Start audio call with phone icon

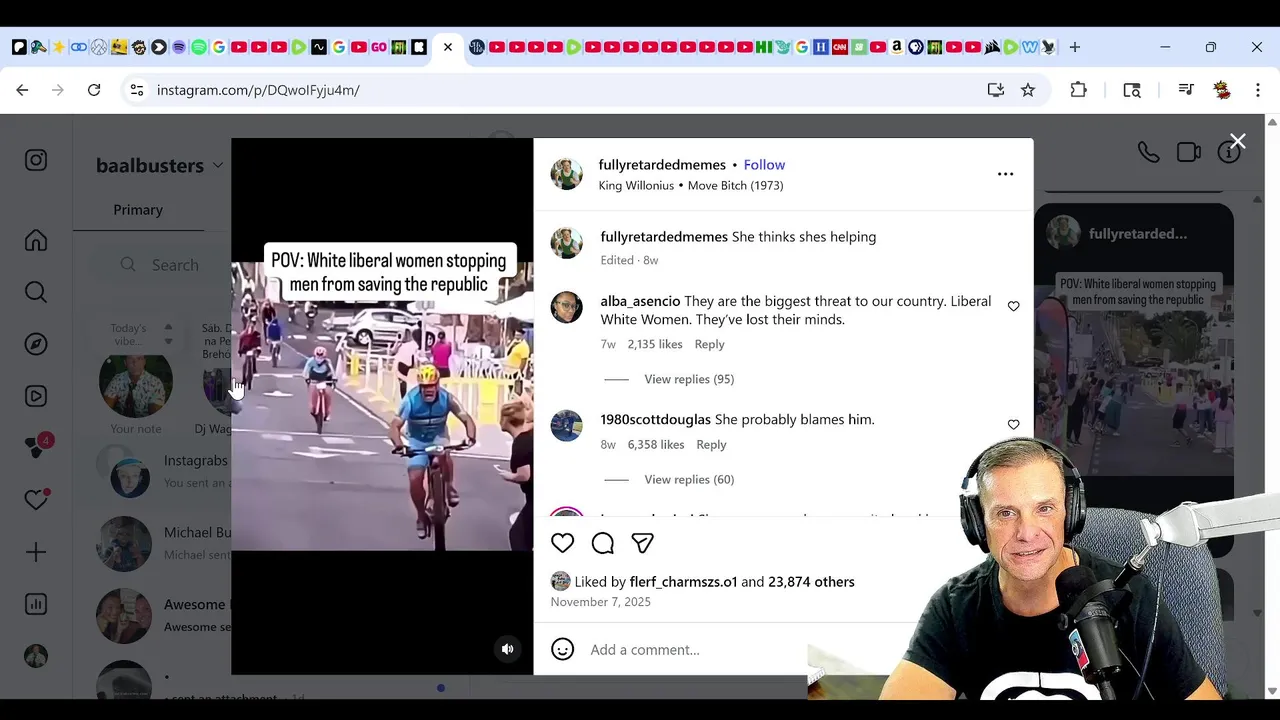1148,152
